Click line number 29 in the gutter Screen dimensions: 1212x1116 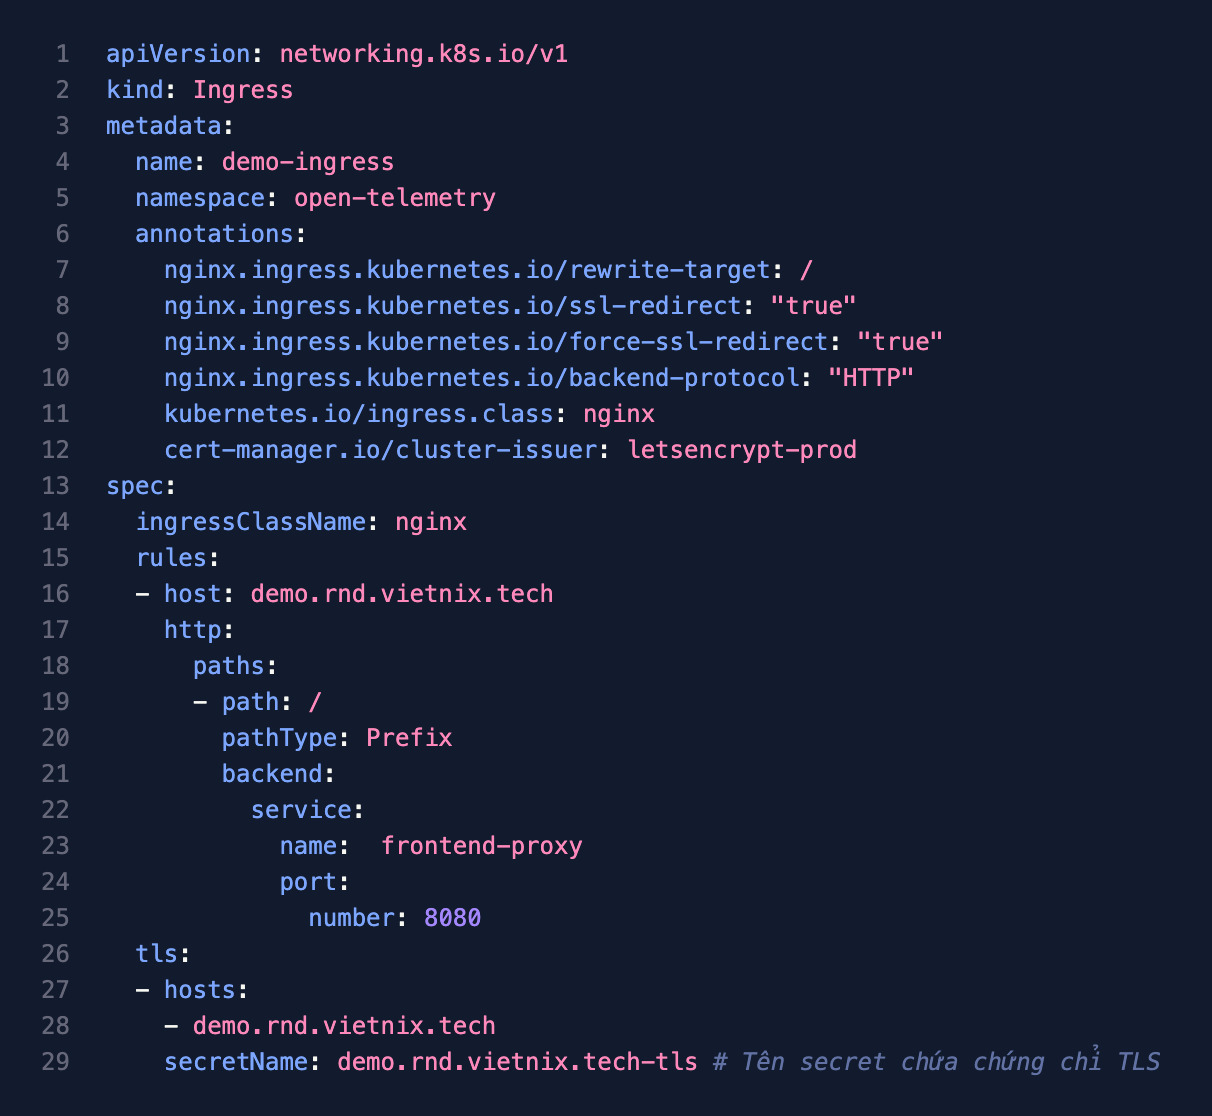click(56, 1062)
